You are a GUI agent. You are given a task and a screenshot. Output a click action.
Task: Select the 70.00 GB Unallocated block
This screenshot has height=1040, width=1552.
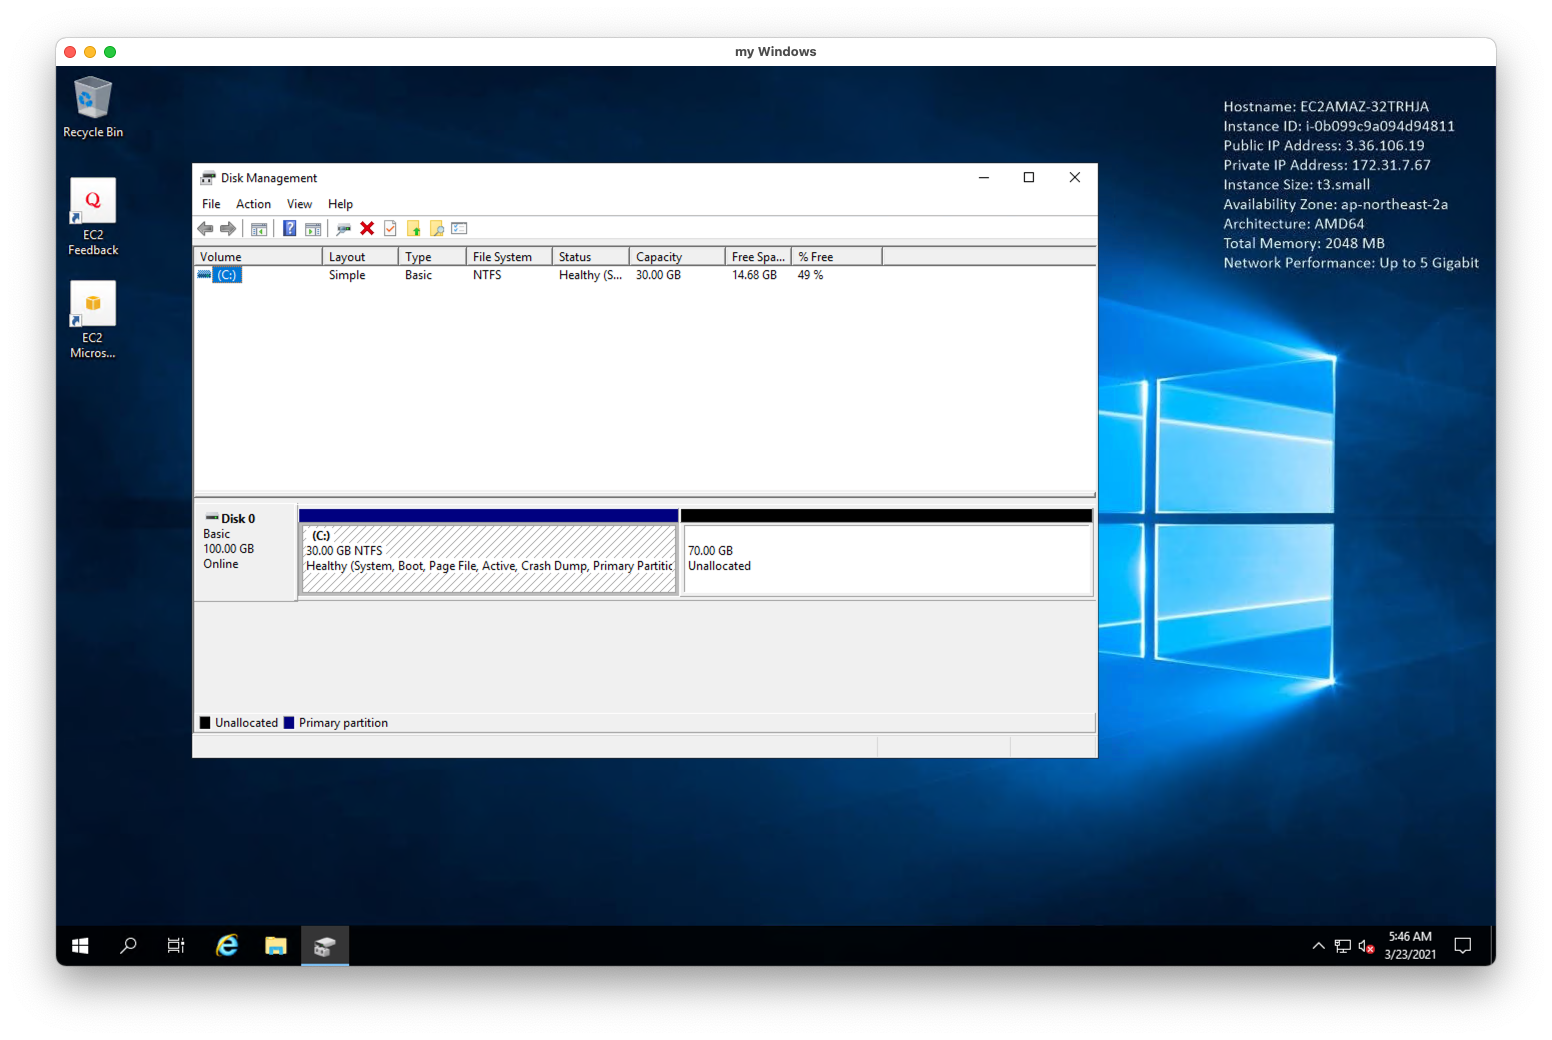(887, 552)
